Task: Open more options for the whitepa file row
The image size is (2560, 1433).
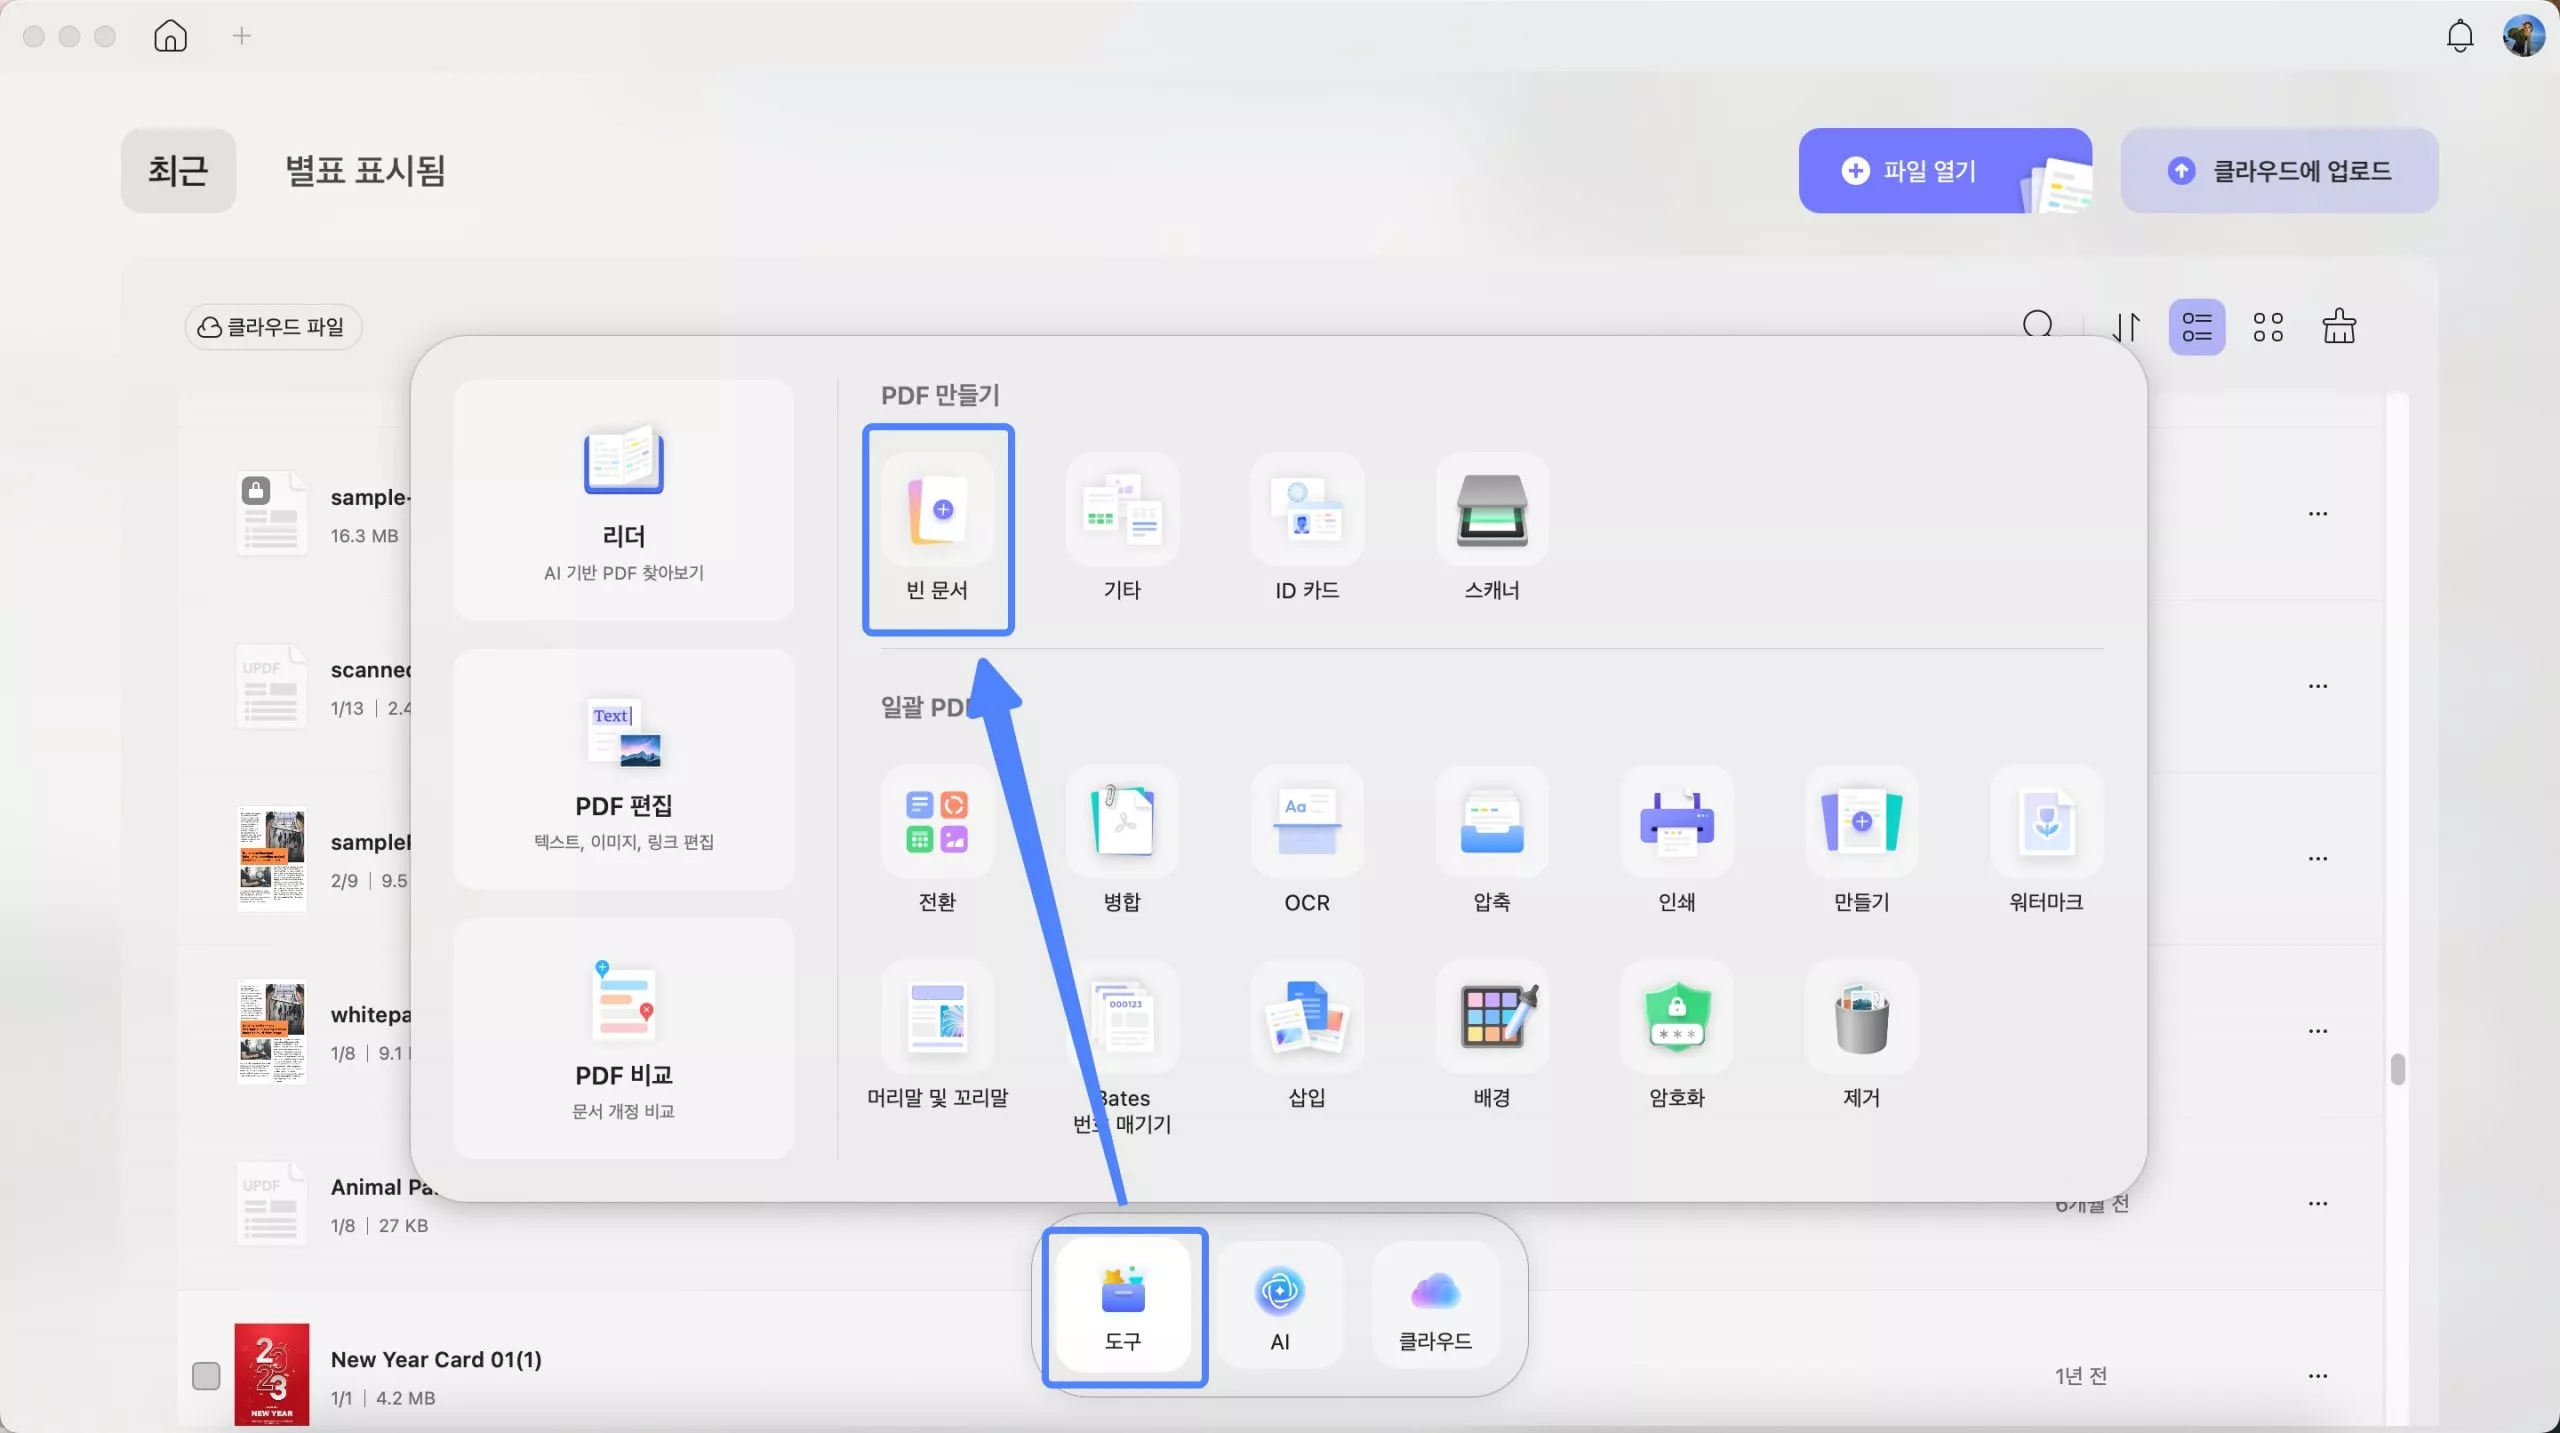Action: 2318,1031
